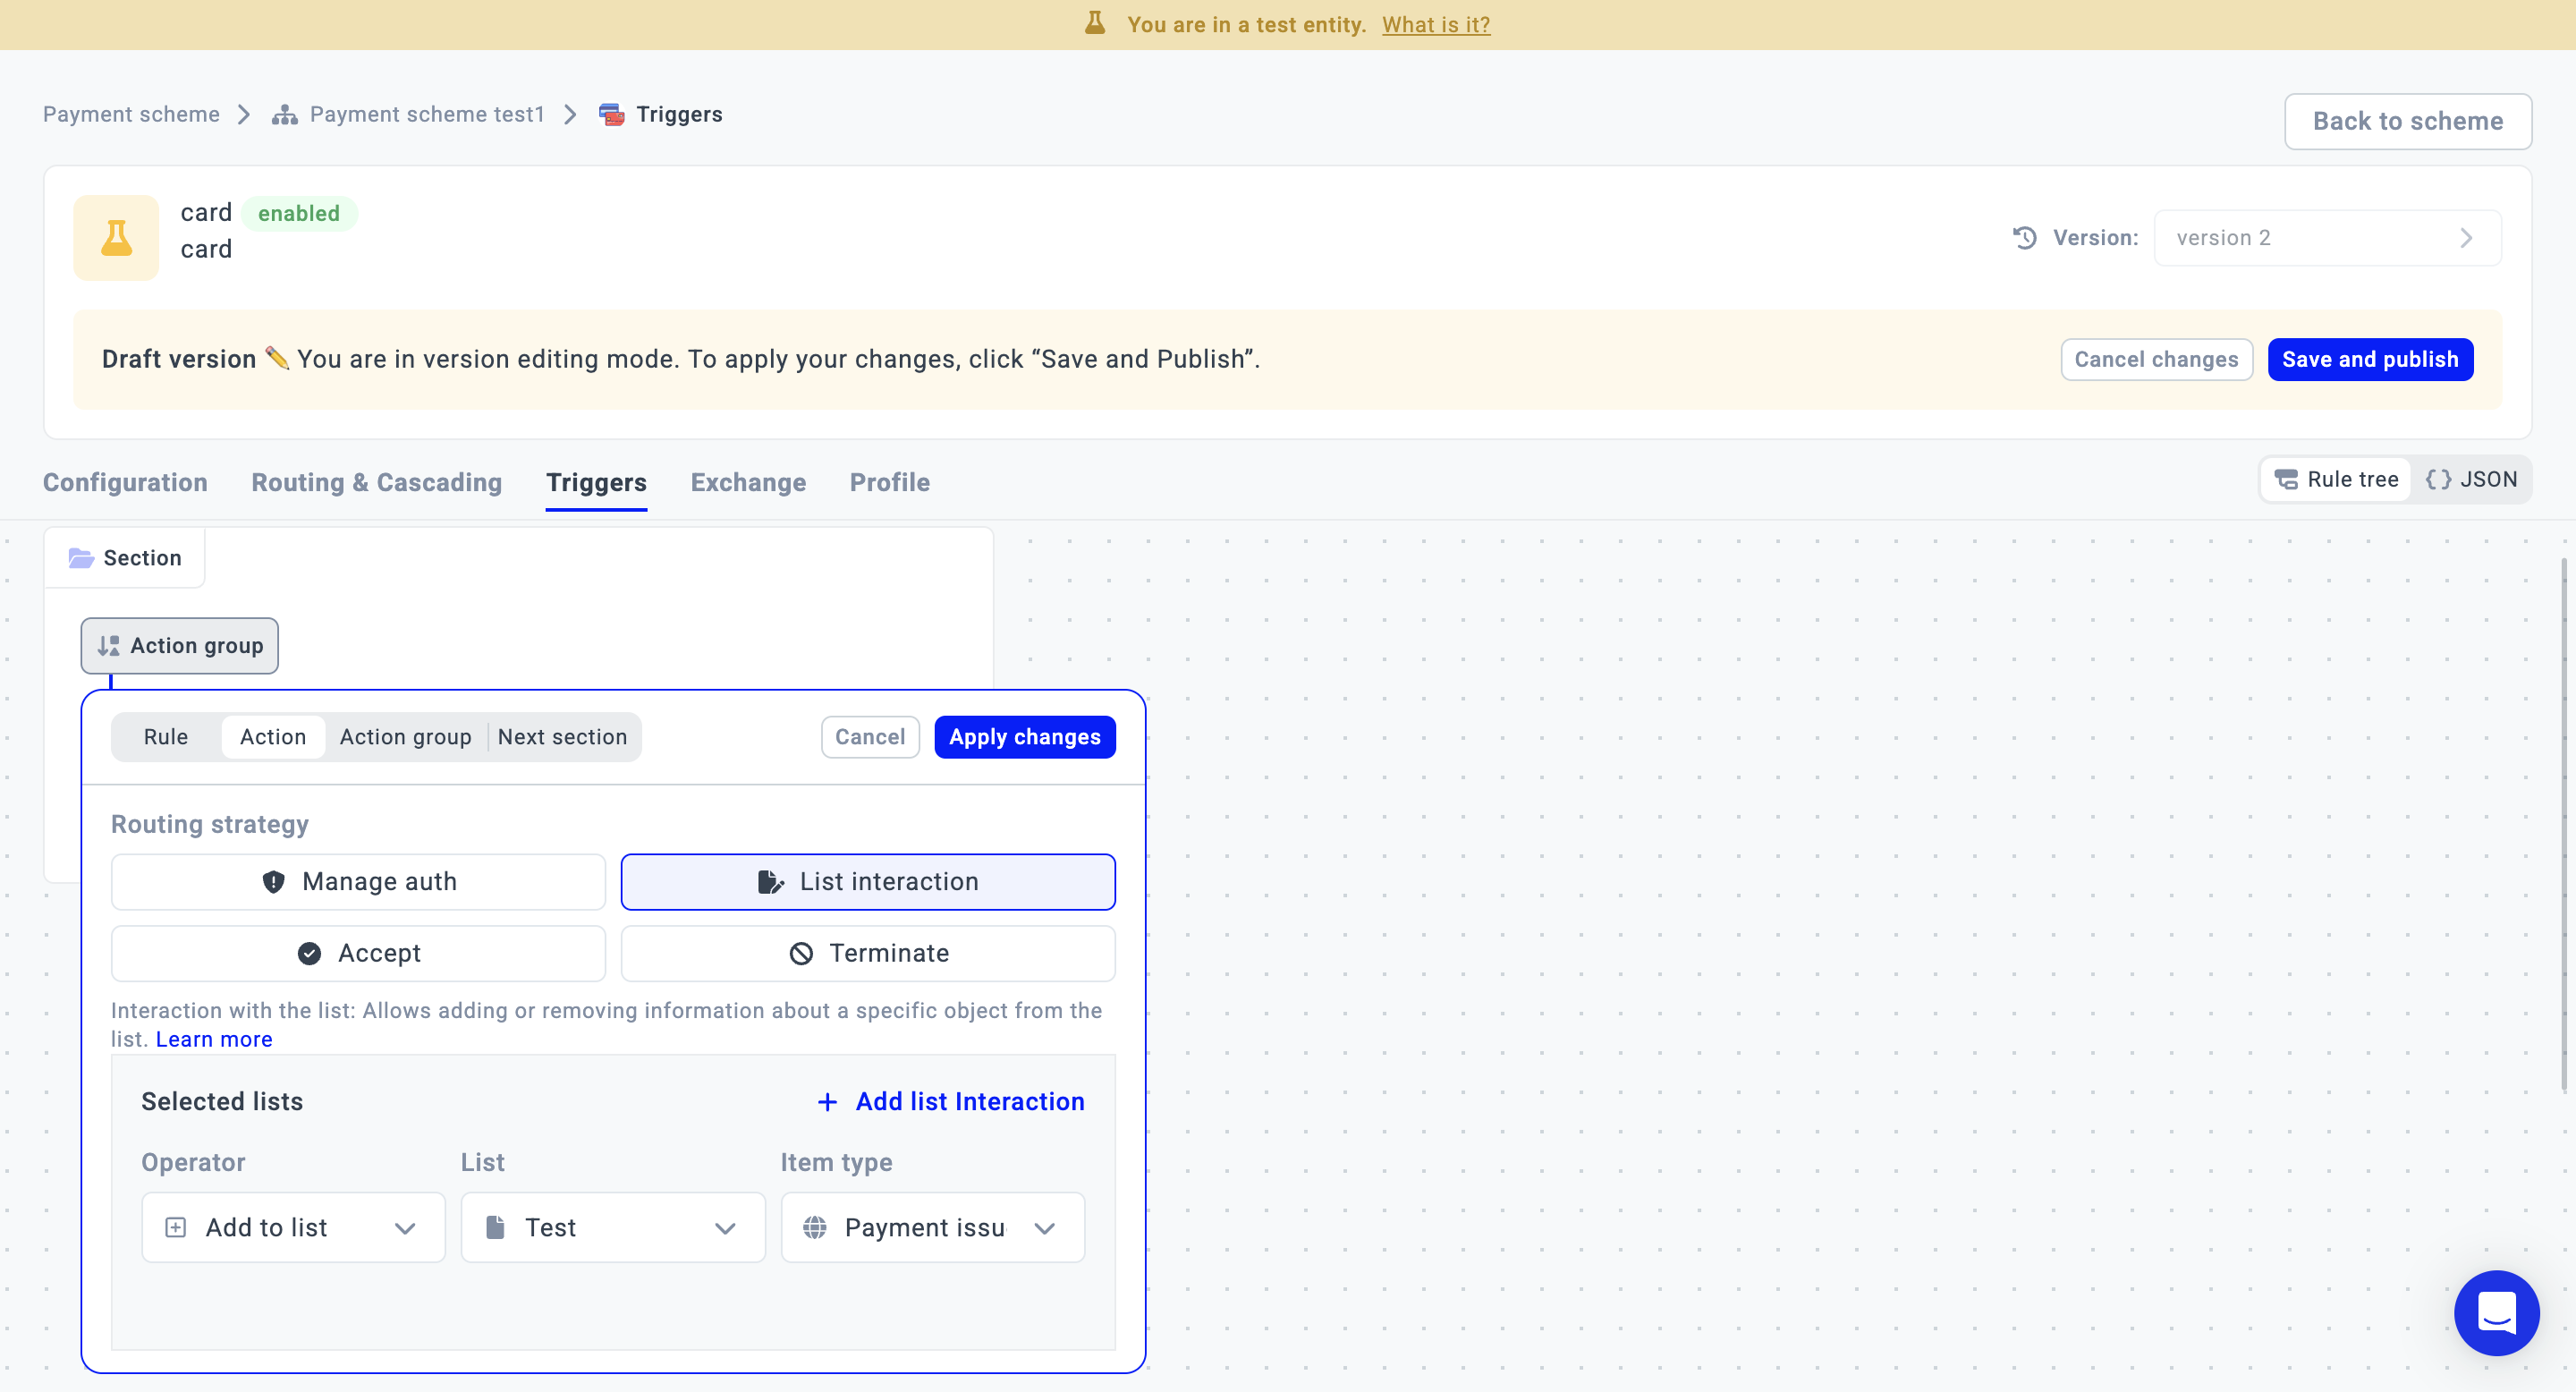Click the Triggers breadcrumb icon

tap(611, 115)
